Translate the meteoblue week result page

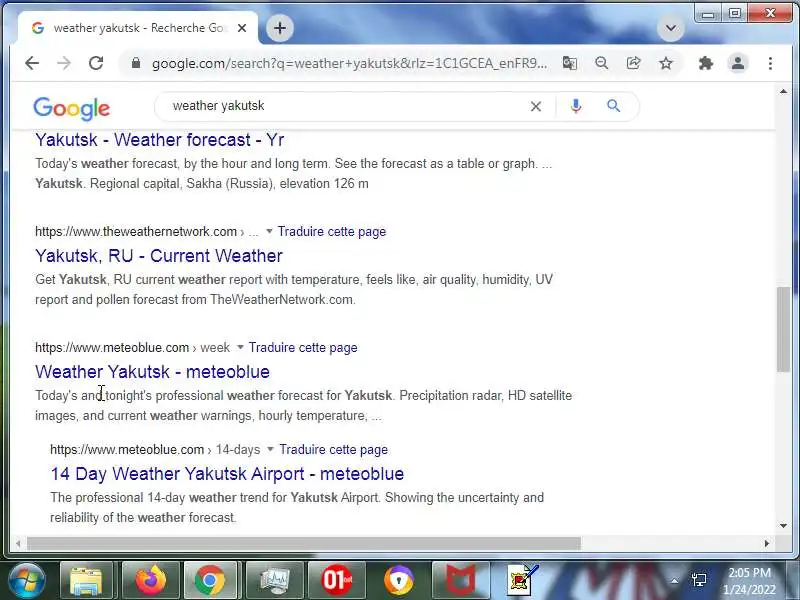click(303, 347)
